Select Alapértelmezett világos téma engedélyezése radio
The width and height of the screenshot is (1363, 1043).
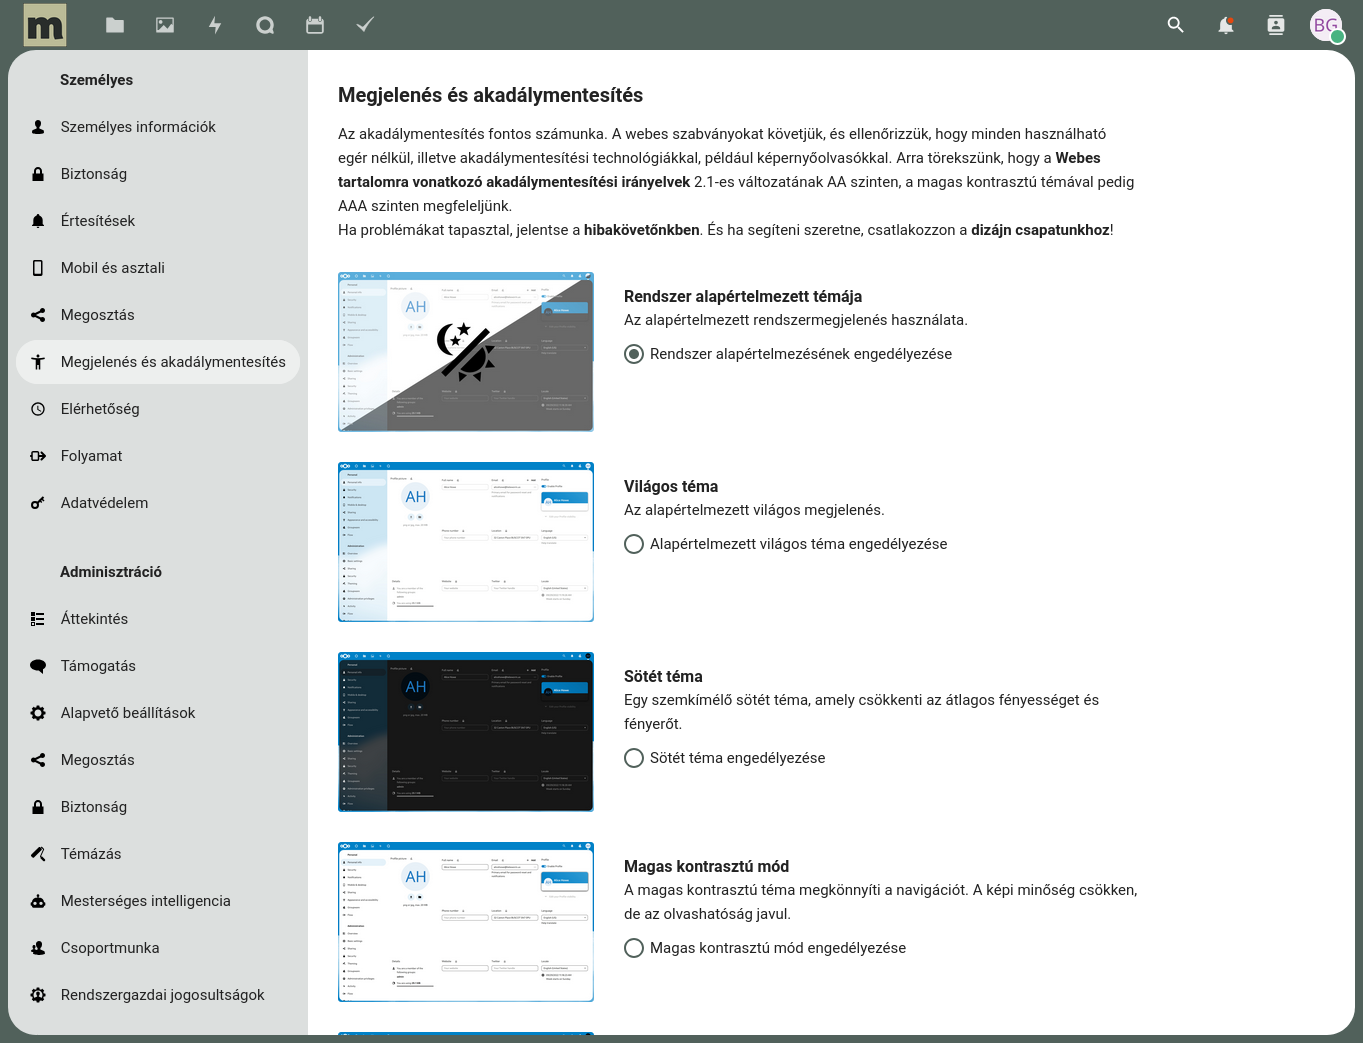(634, 544)
